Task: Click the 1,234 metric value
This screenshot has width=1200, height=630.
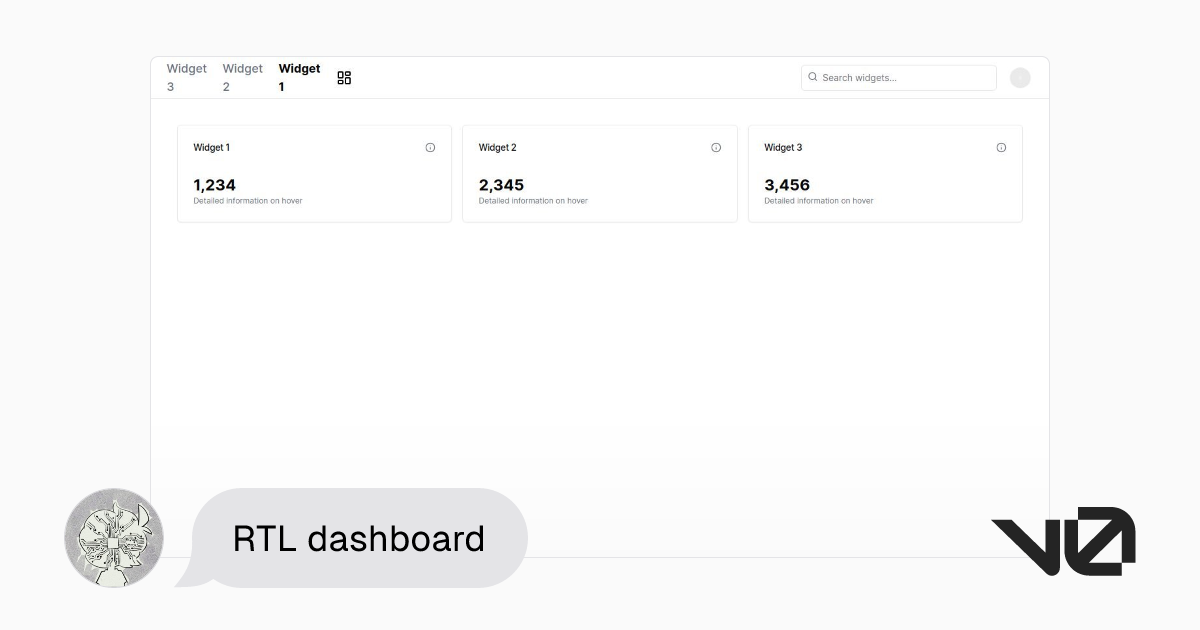Action: click(x=215, y=185)
